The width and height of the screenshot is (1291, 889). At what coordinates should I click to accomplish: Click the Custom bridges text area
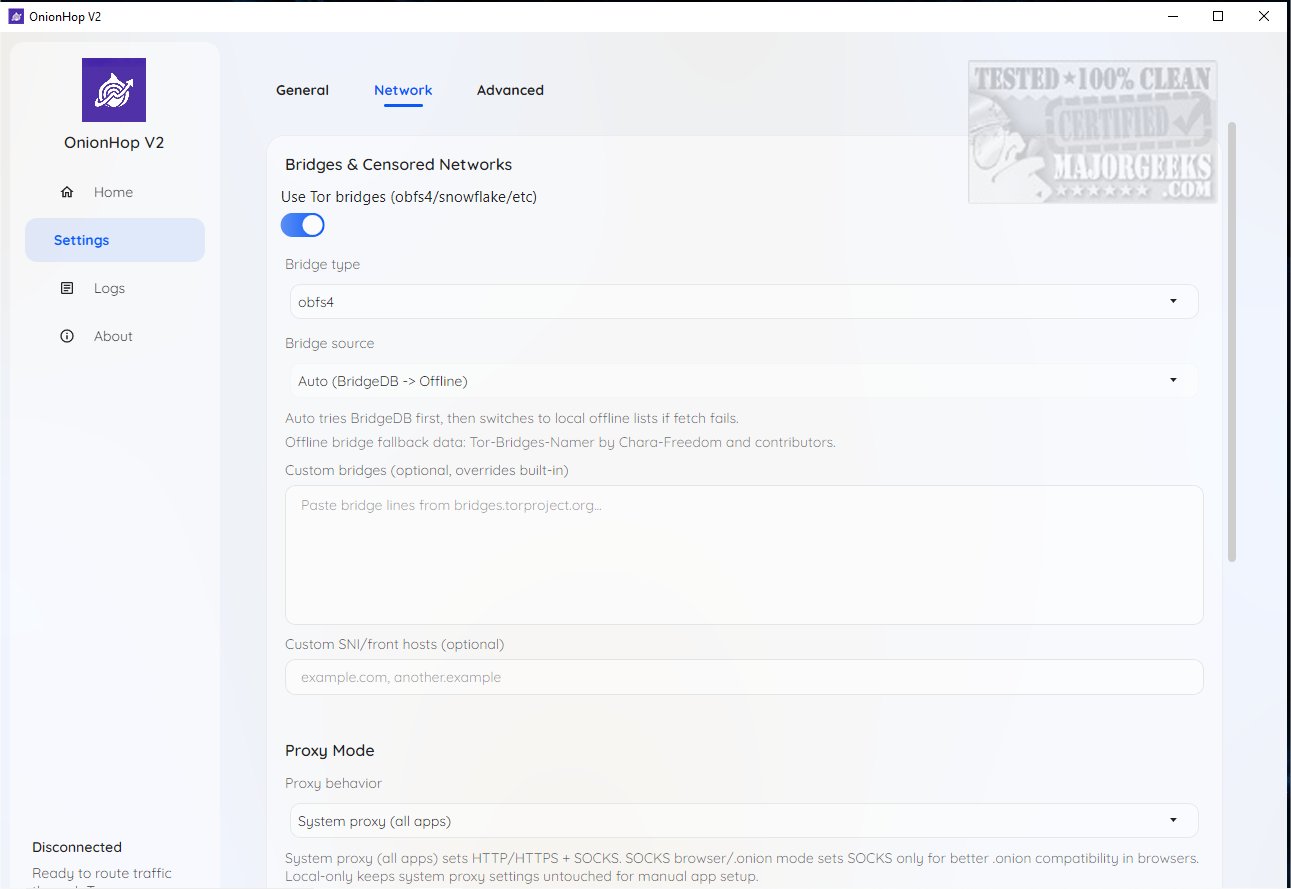click(743, 555)
